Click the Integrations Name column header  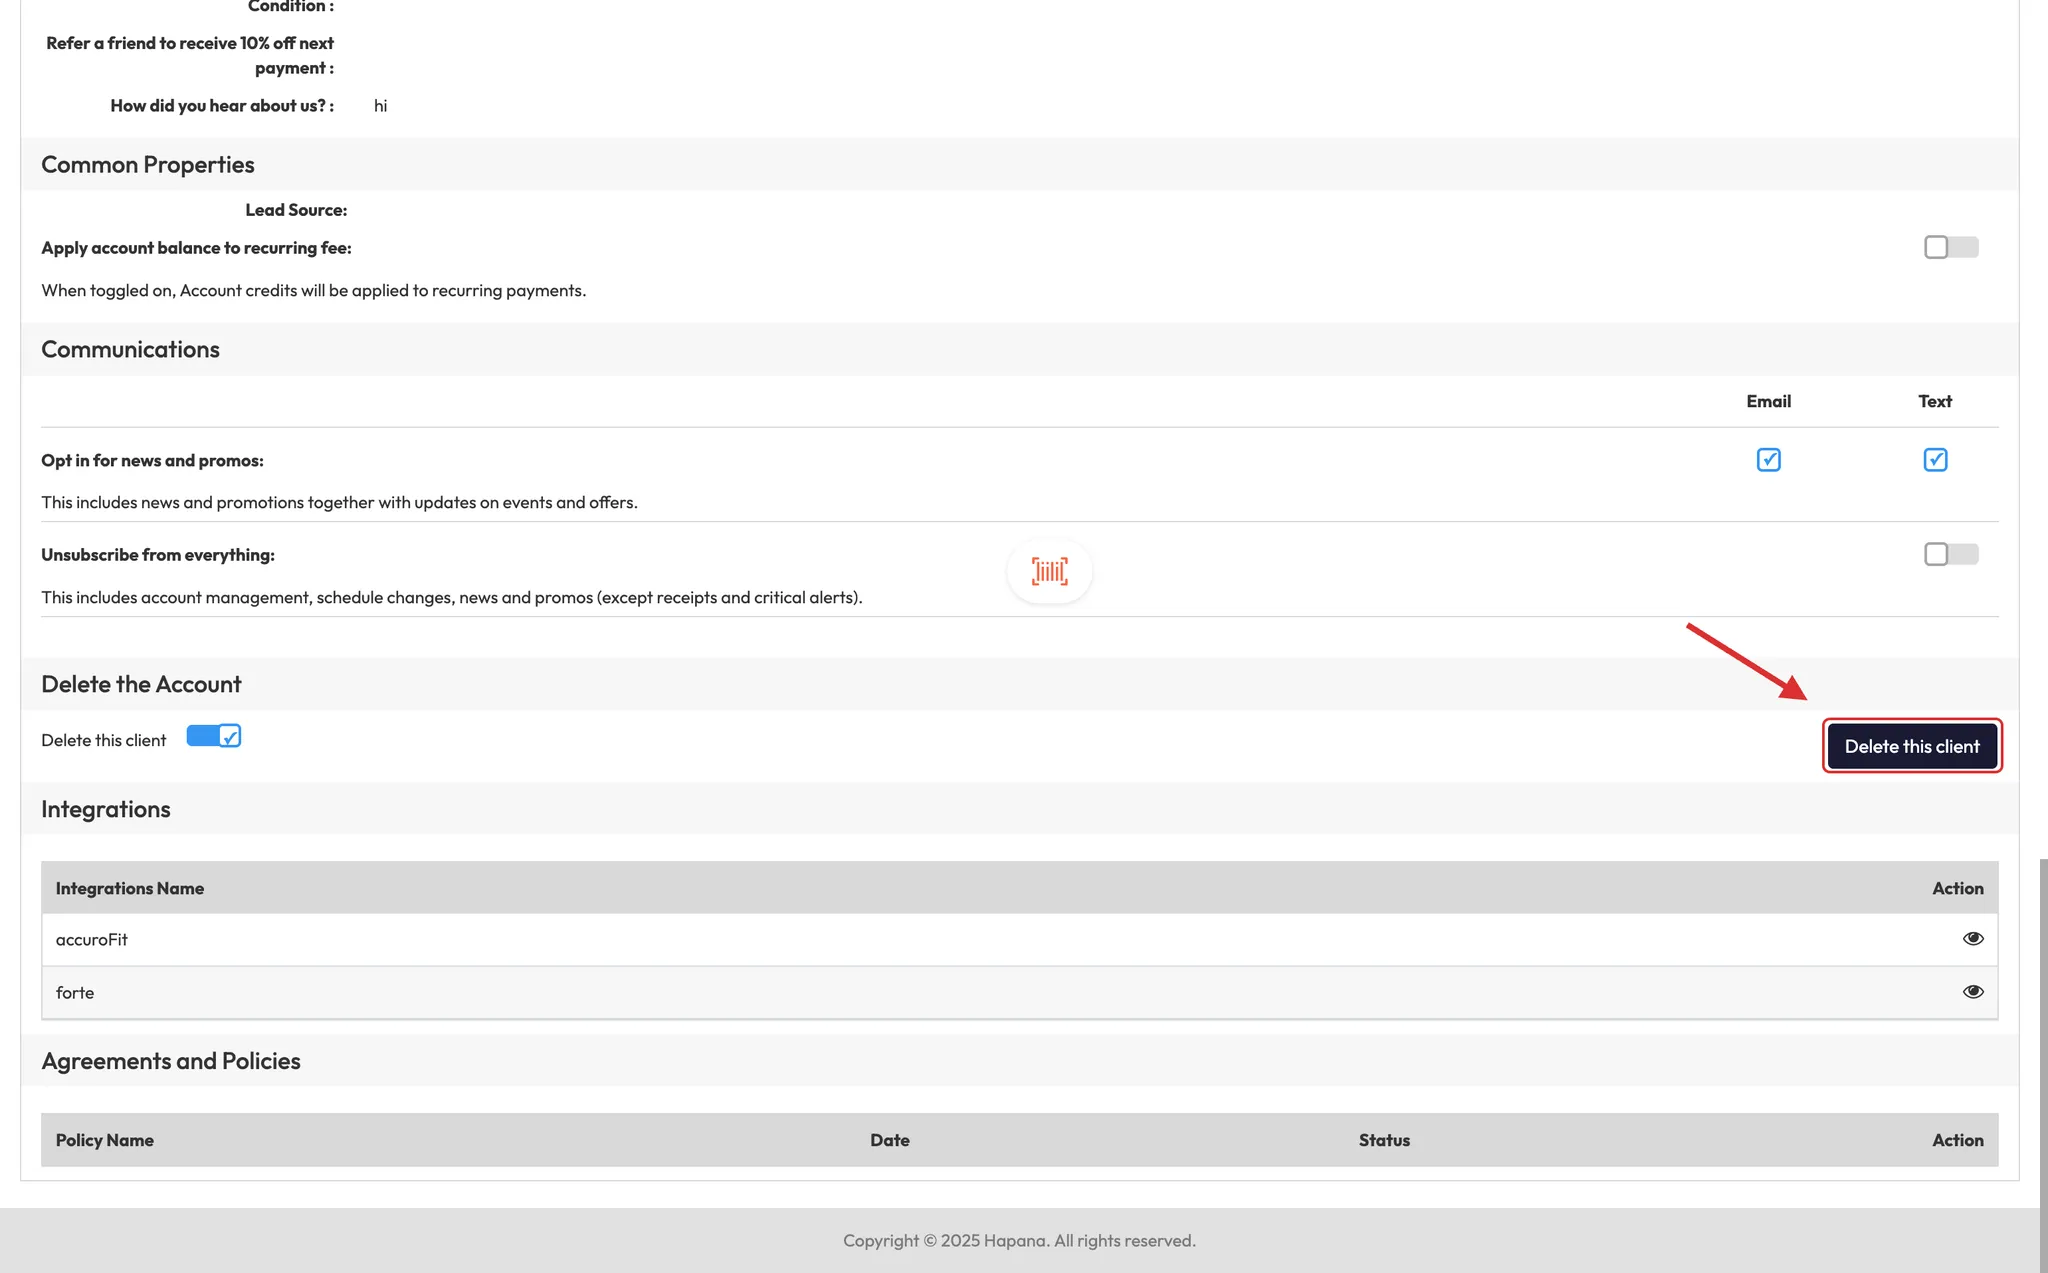point(130,888)
